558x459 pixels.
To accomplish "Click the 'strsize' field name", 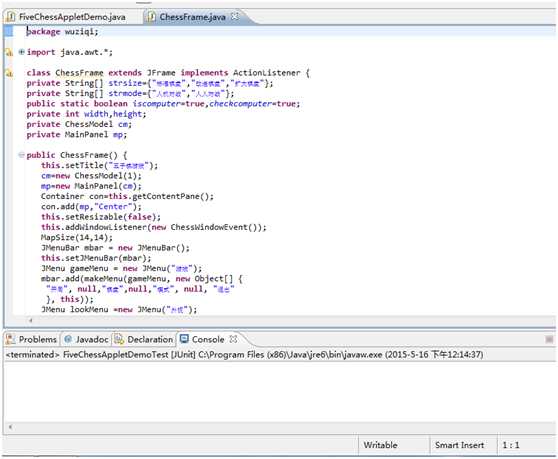I will point(125,83).
